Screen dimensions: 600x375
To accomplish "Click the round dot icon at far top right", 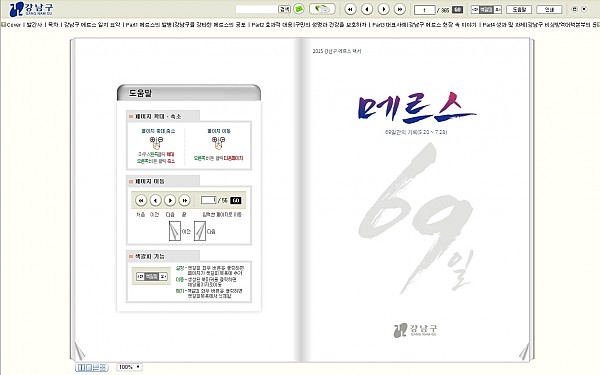I will (x=584, y=9).
